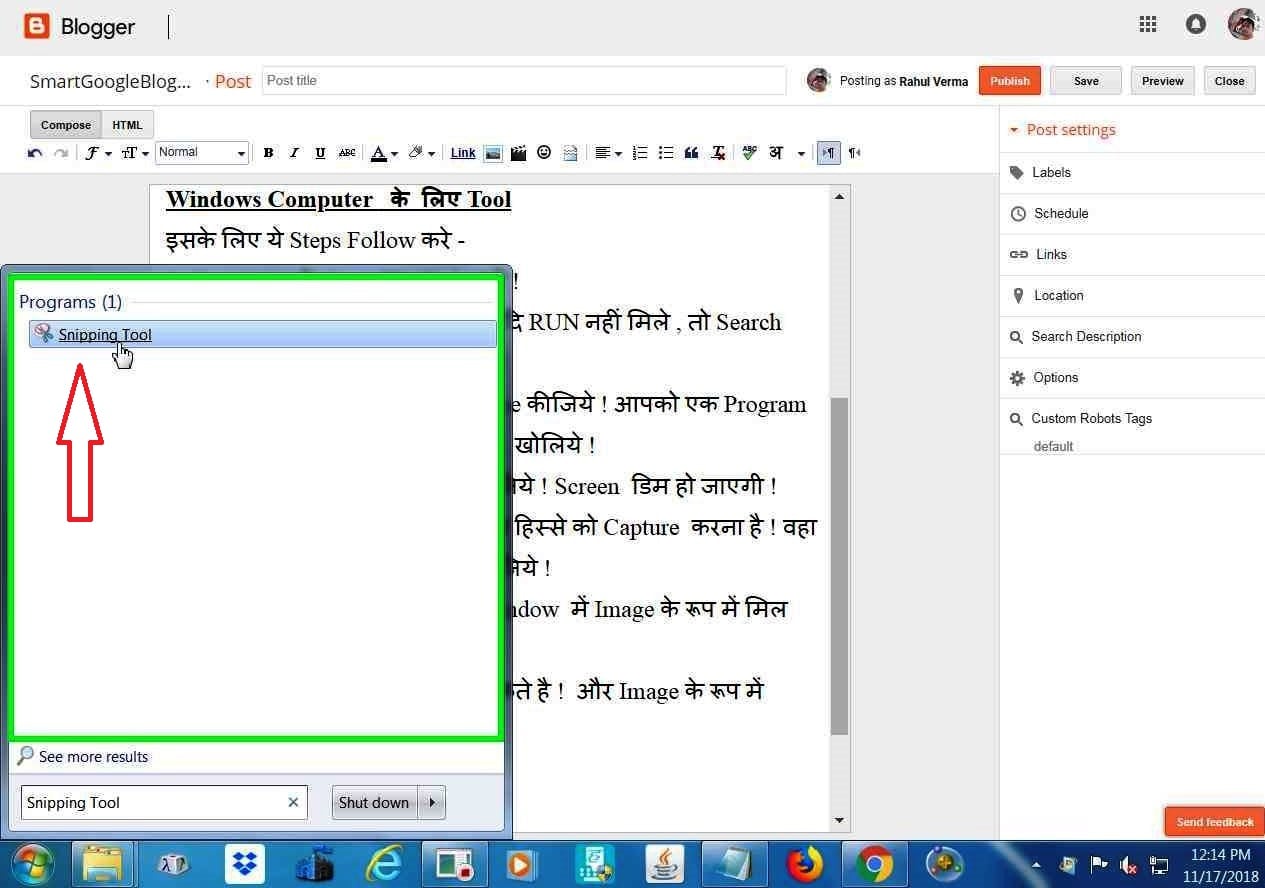
Task: Switch to Compose mode
Action: click(x=66, y=125)
